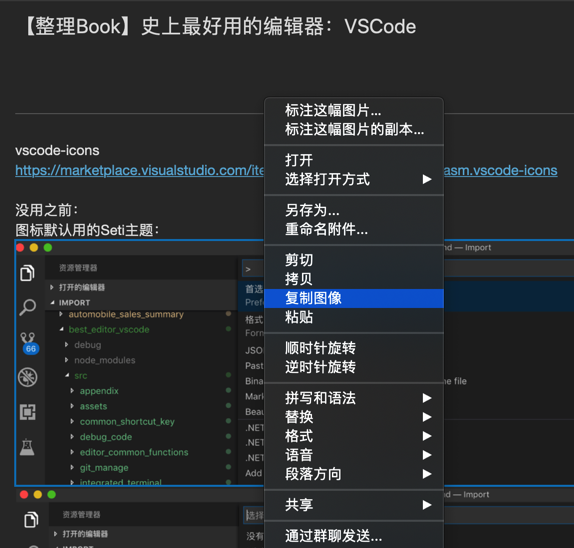
Task: Select 打开 in context menu
Action: [x=354, y=160]
